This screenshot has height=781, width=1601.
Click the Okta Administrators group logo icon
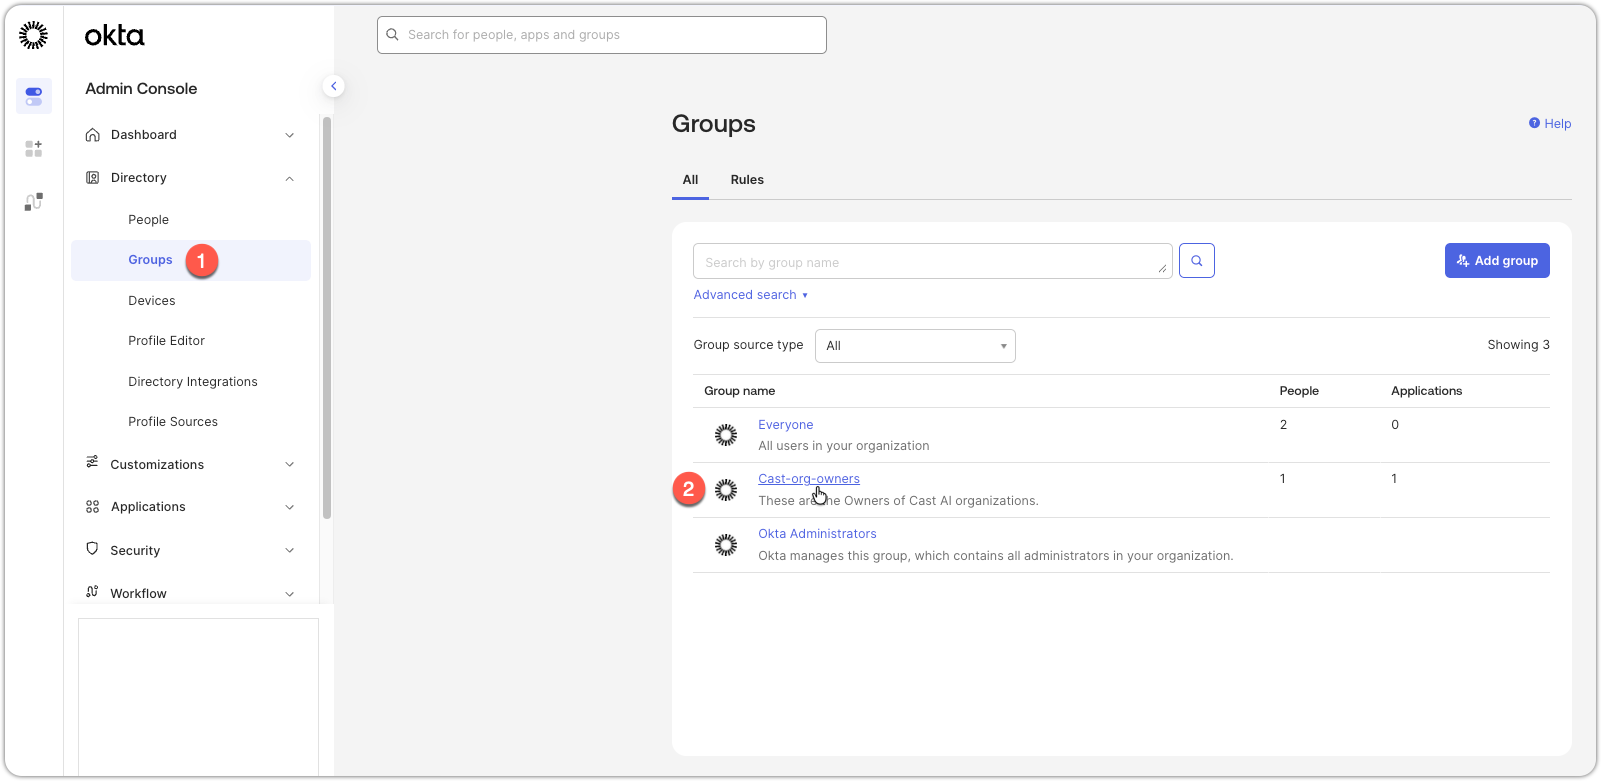726,545
